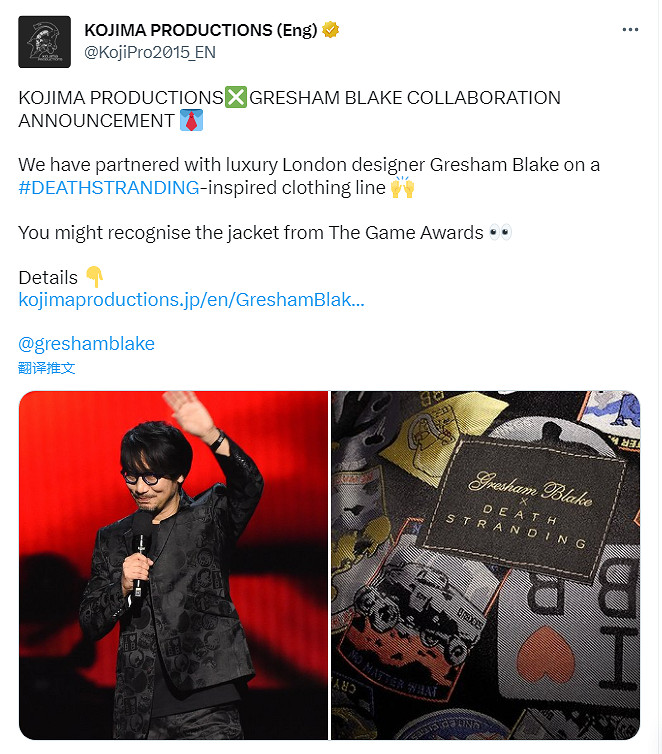Click the 翻译推文 translate tweet link
The height and width of the screenshot is (754, 662).
47,368
